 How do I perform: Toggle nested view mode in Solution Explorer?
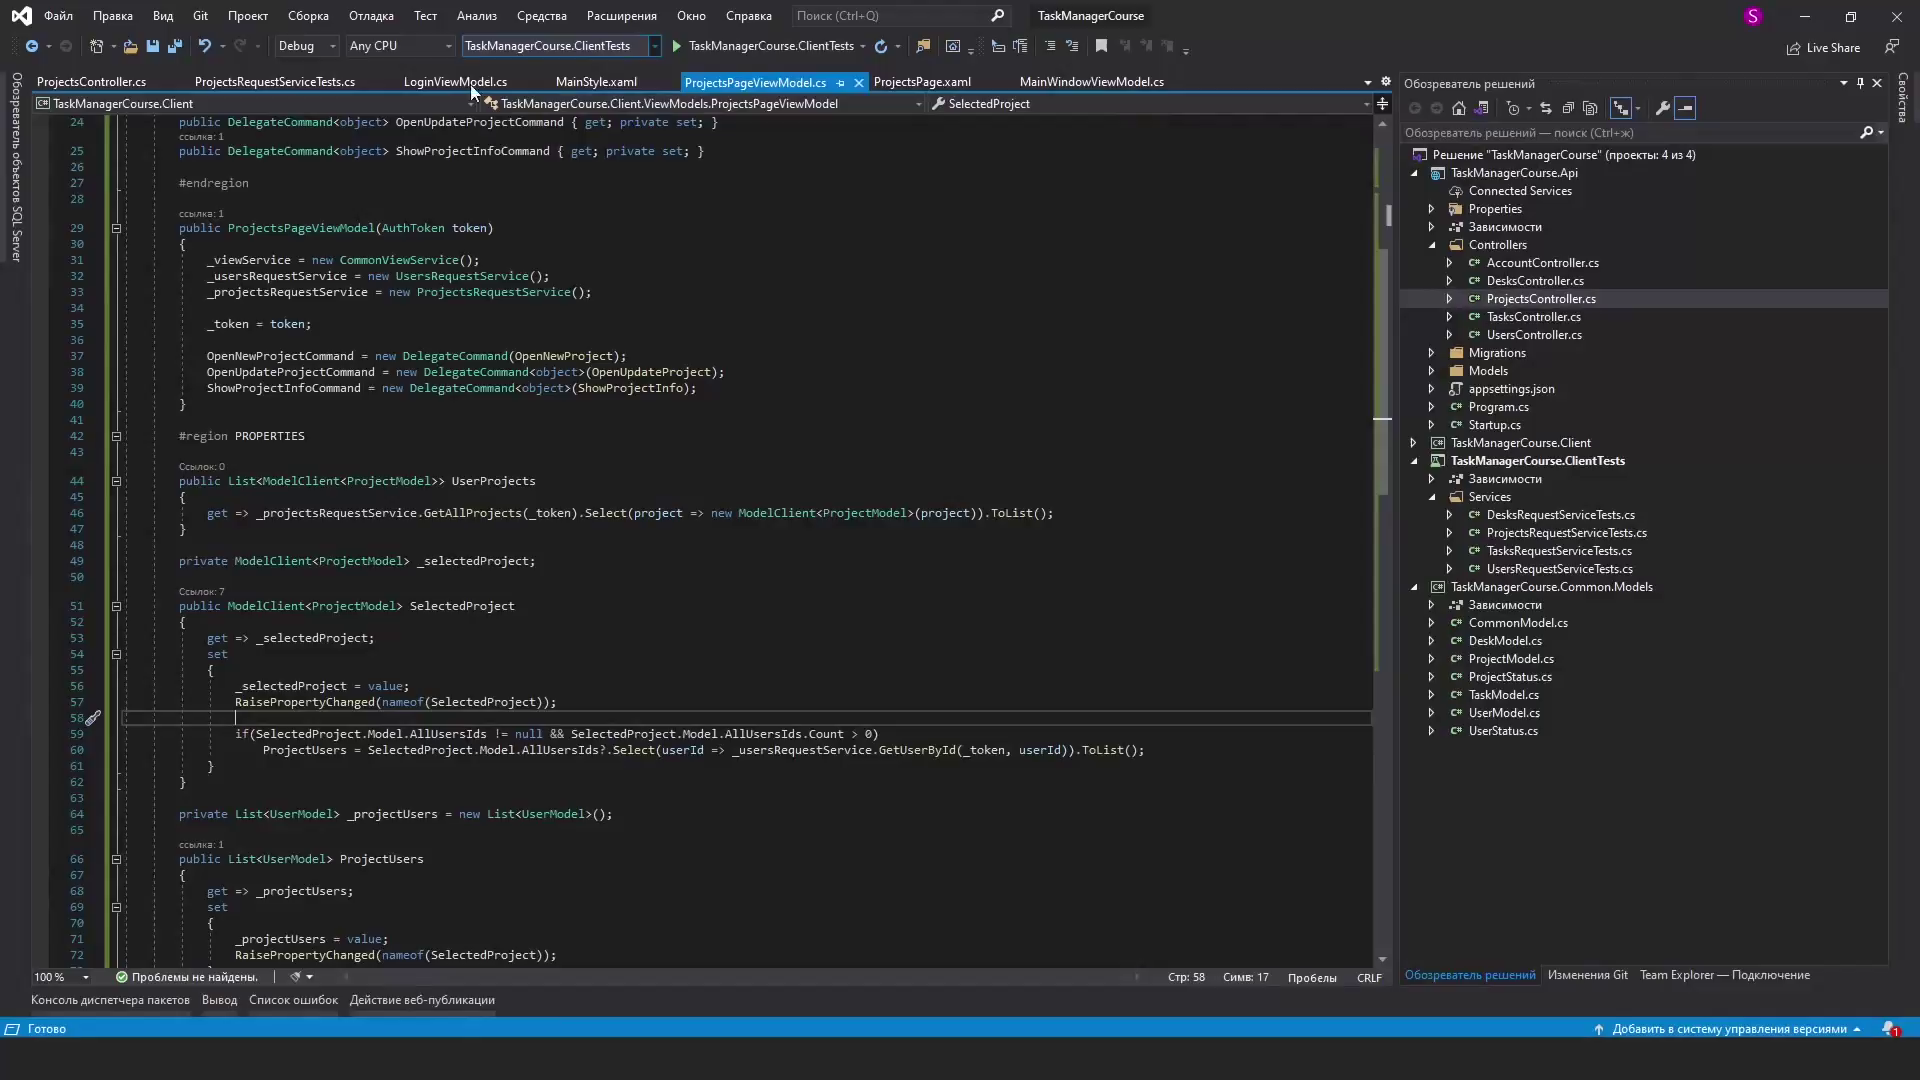click(x=1621, y=108)
